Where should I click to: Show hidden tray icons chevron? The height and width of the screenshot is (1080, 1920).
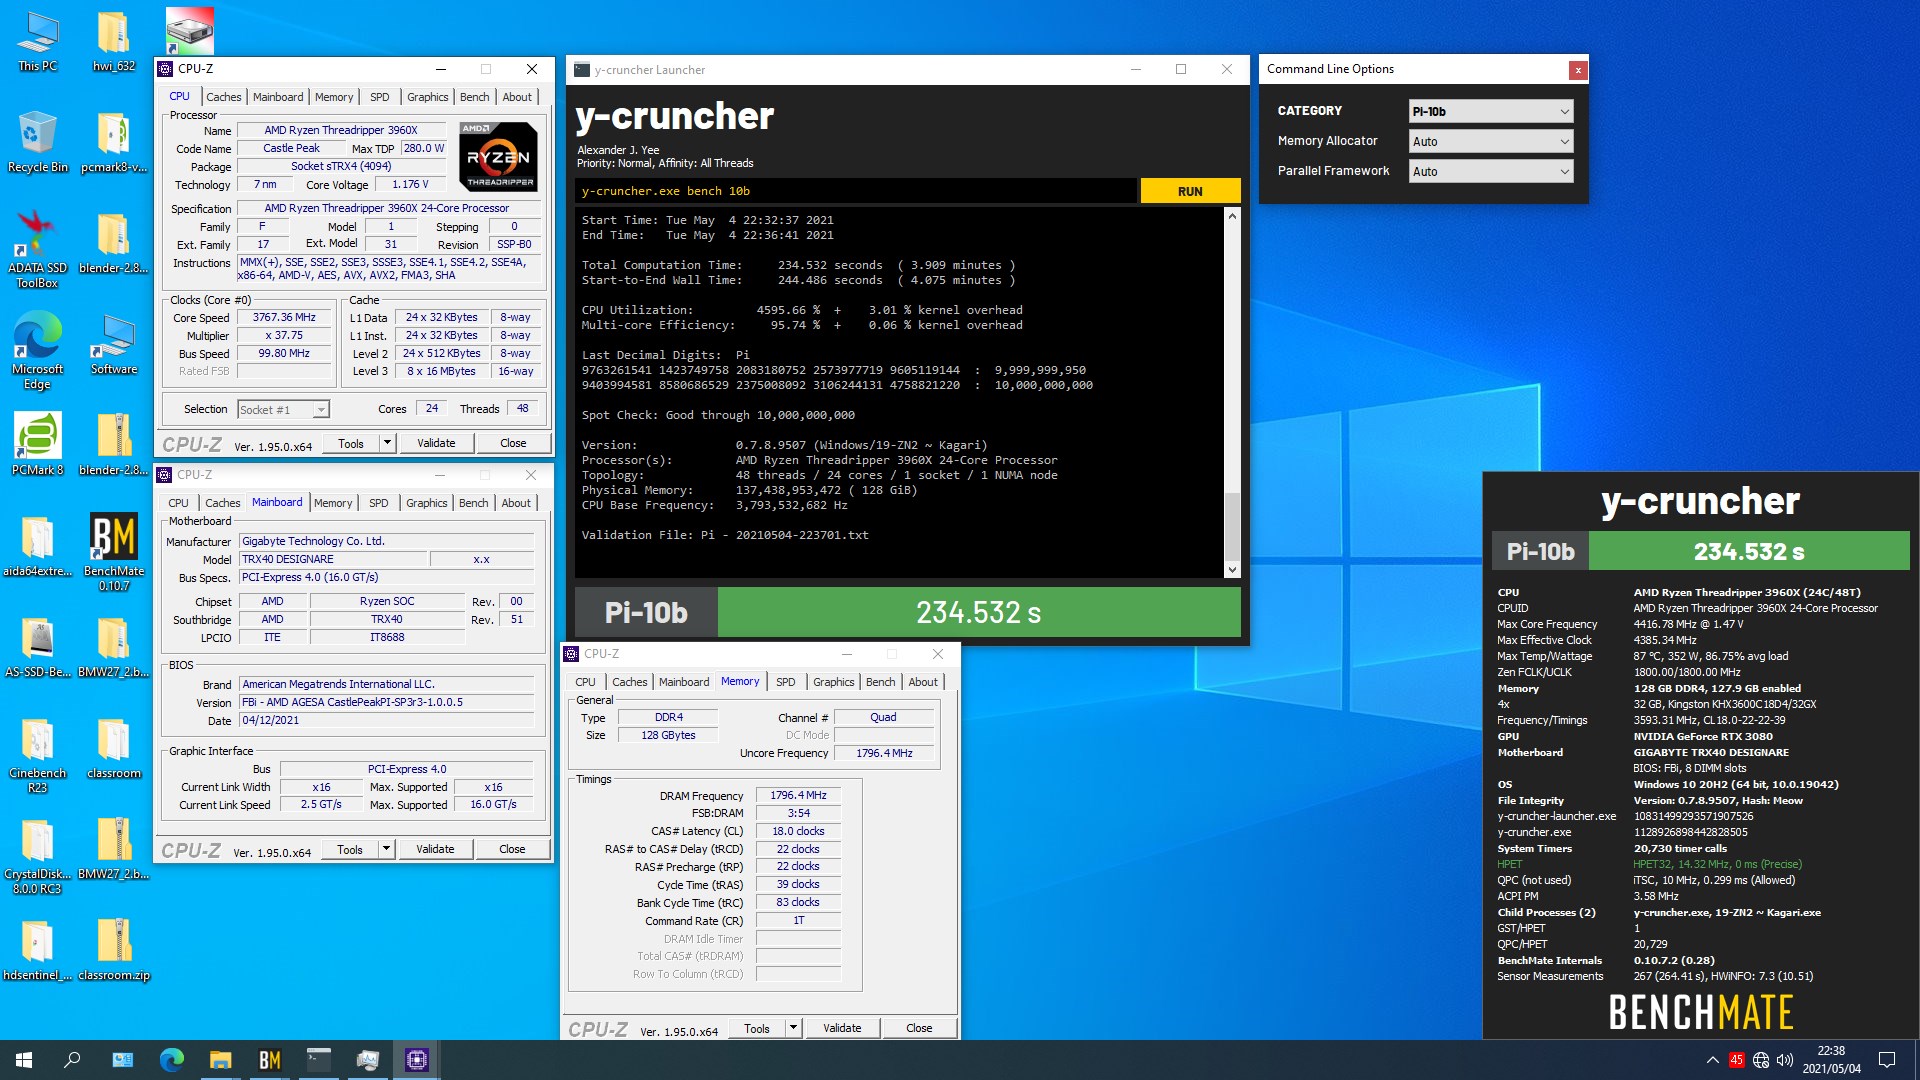(1712, 1060)
